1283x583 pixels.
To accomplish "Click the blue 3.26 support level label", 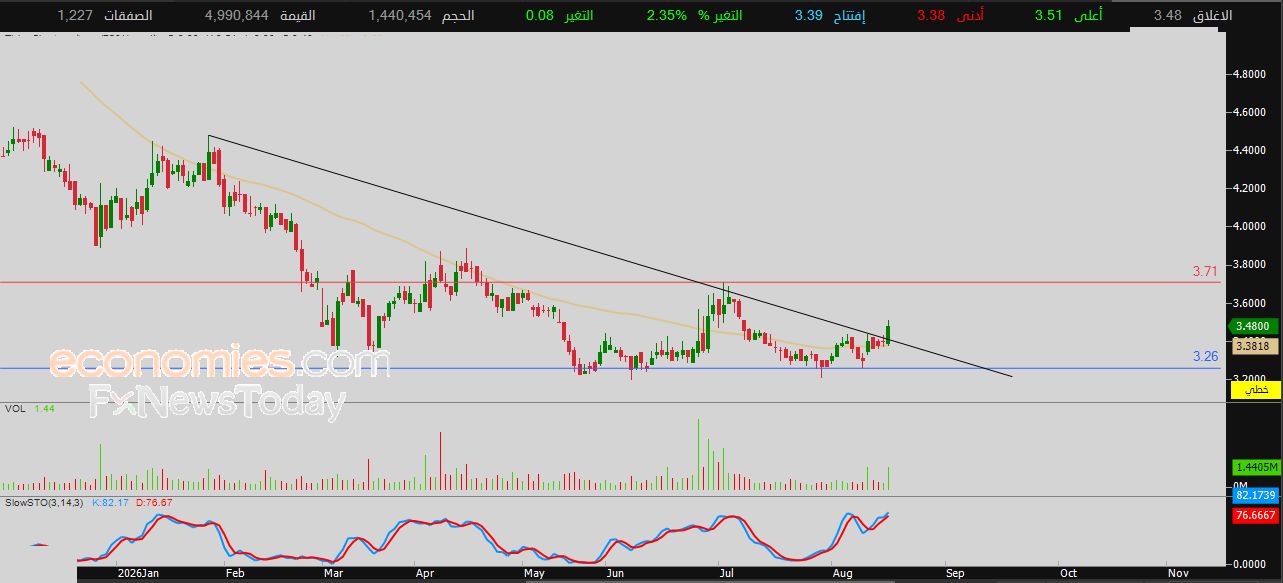I will [1205, 356].
